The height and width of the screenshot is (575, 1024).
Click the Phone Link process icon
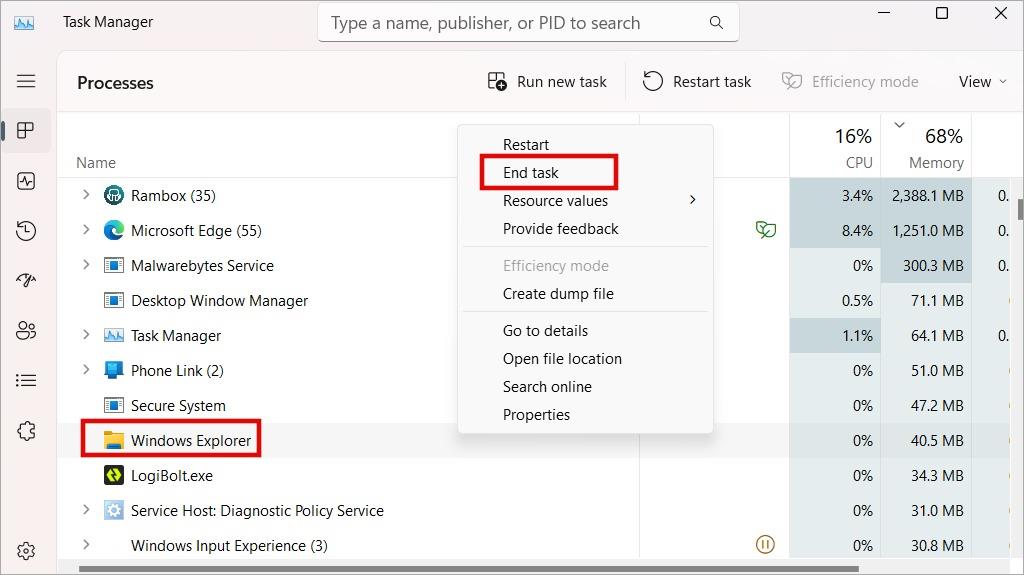point(114,370)
